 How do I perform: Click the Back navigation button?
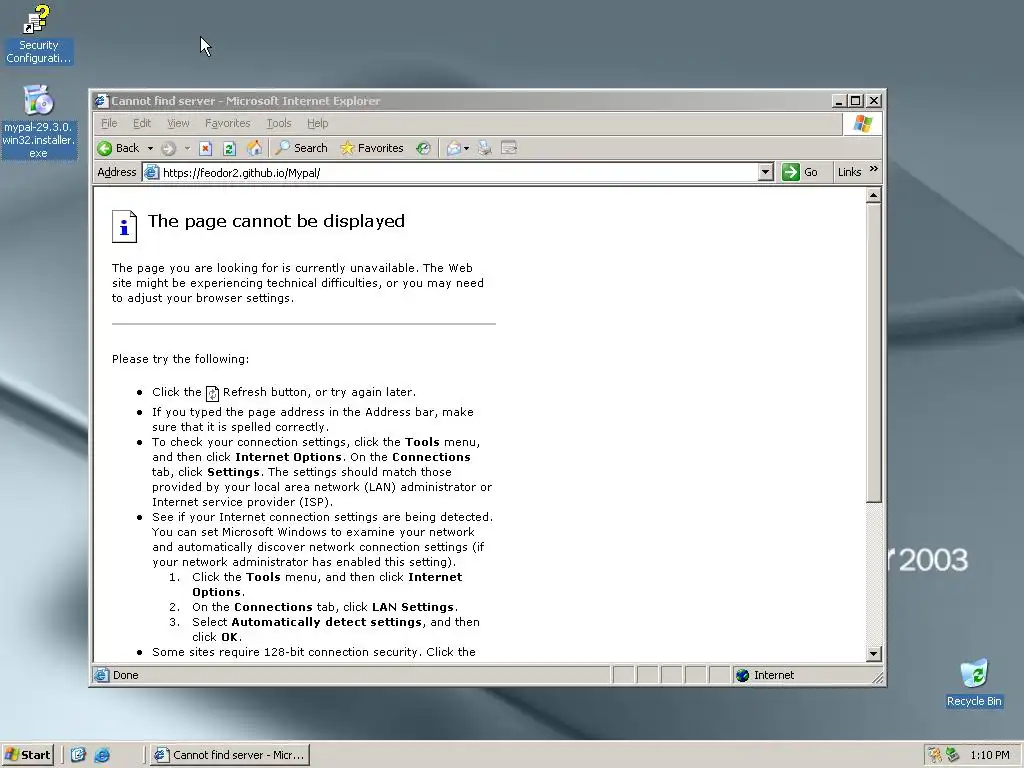[x=118, y=148]
